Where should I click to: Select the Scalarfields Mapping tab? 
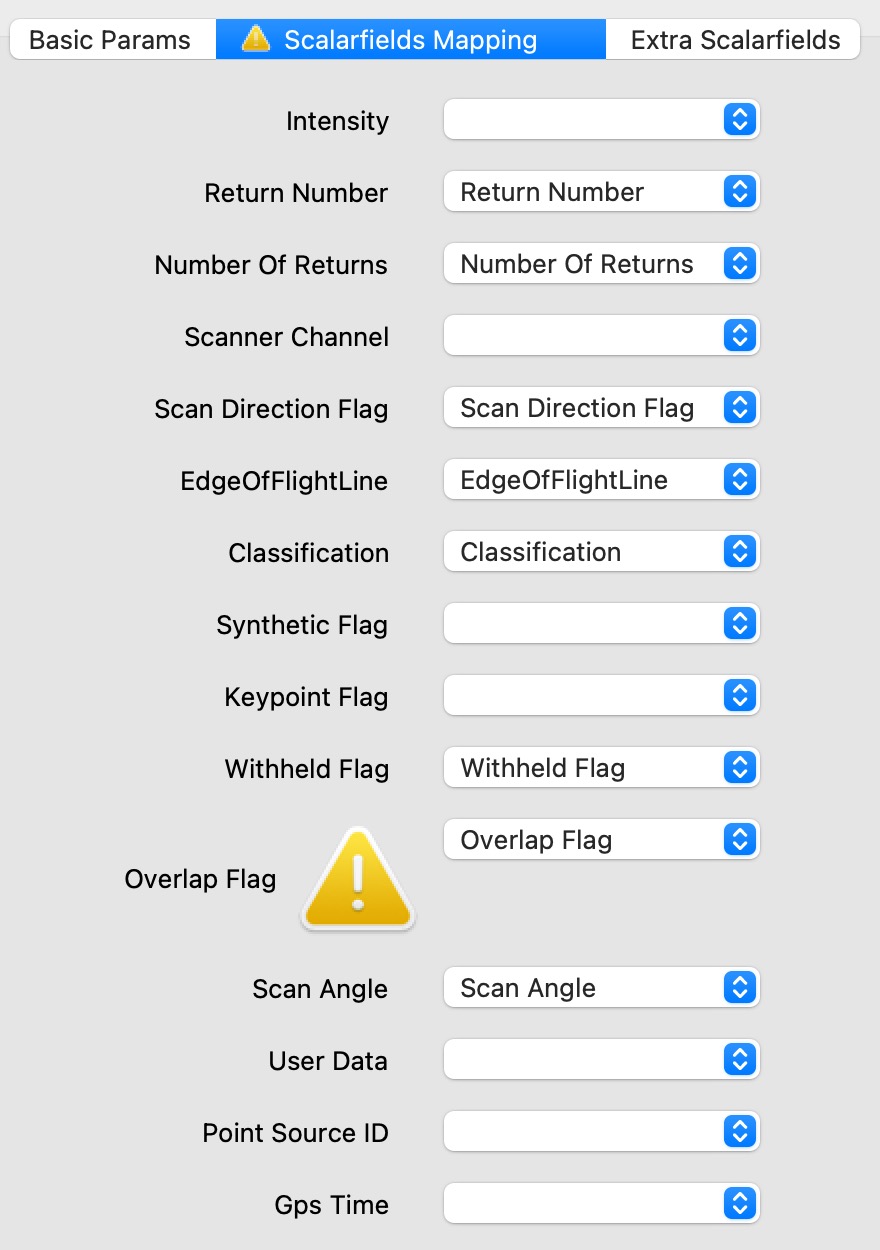tap(410, 40)
